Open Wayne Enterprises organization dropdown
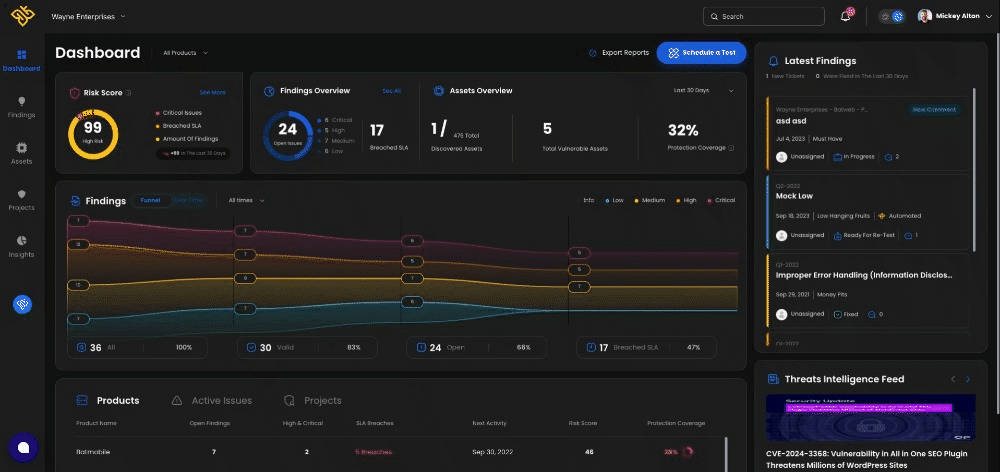 coord(89,16)
